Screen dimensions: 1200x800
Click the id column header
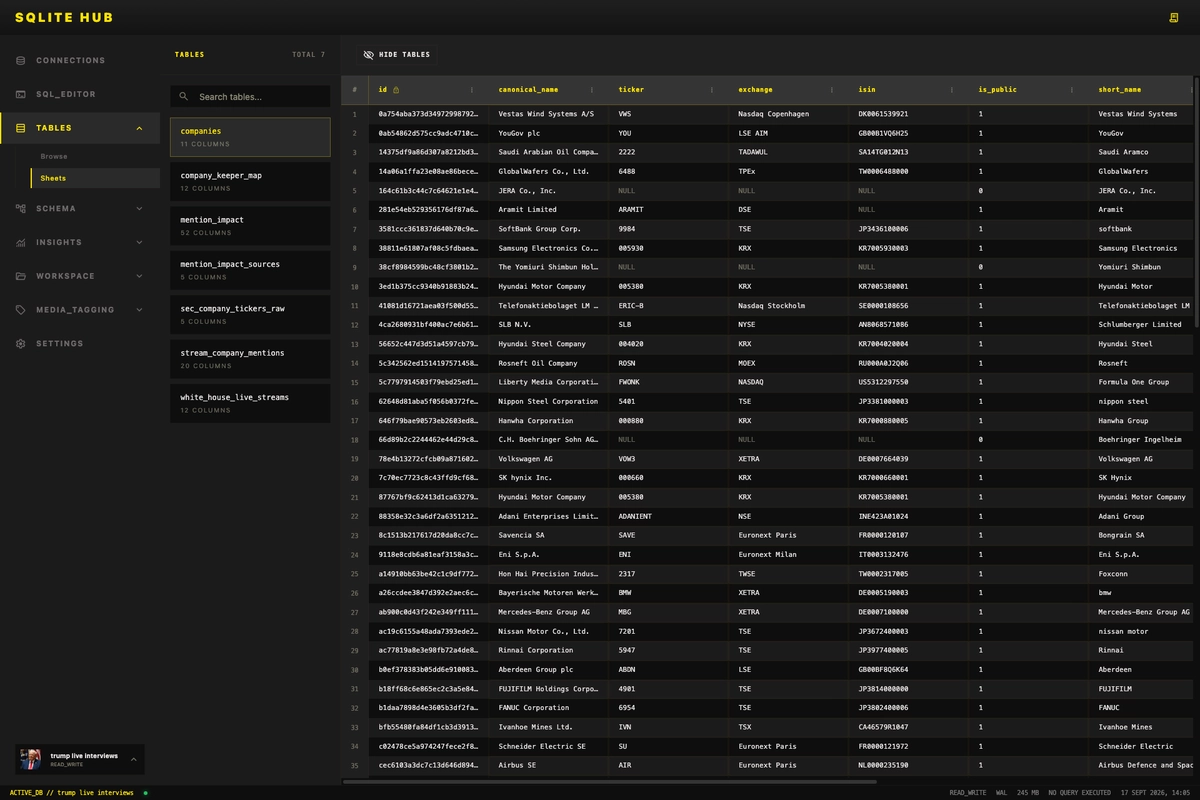click(428, 90)
